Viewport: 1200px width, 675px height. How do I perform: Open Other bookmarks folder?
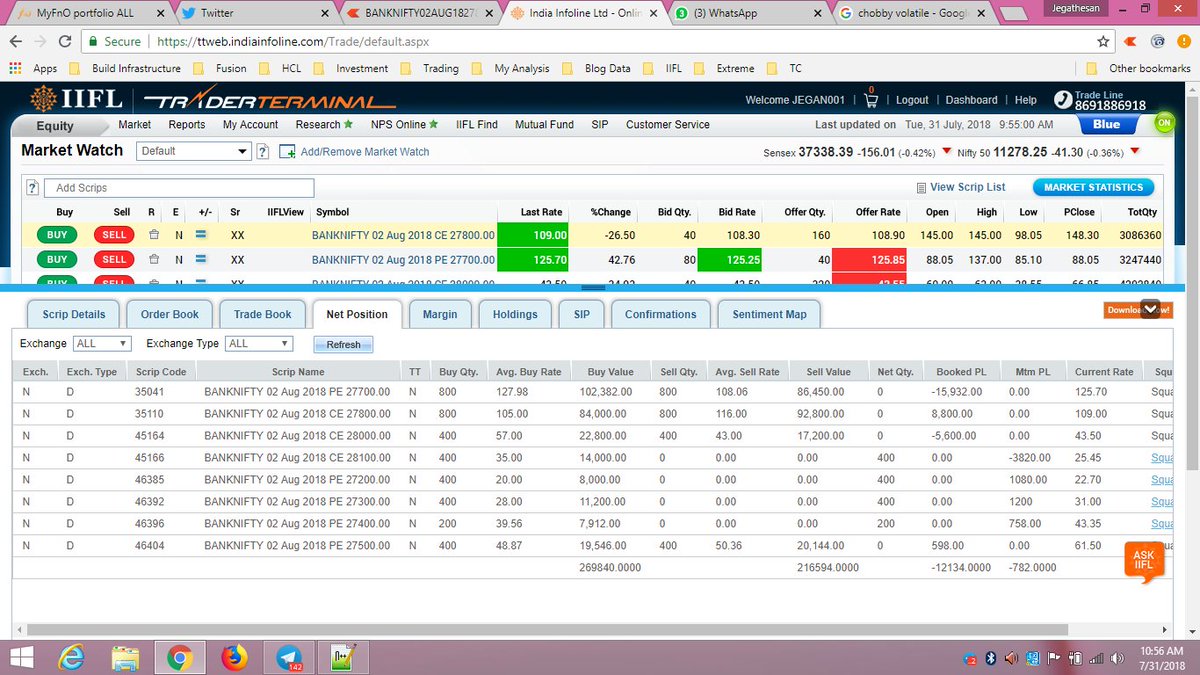click(1138, 69)
